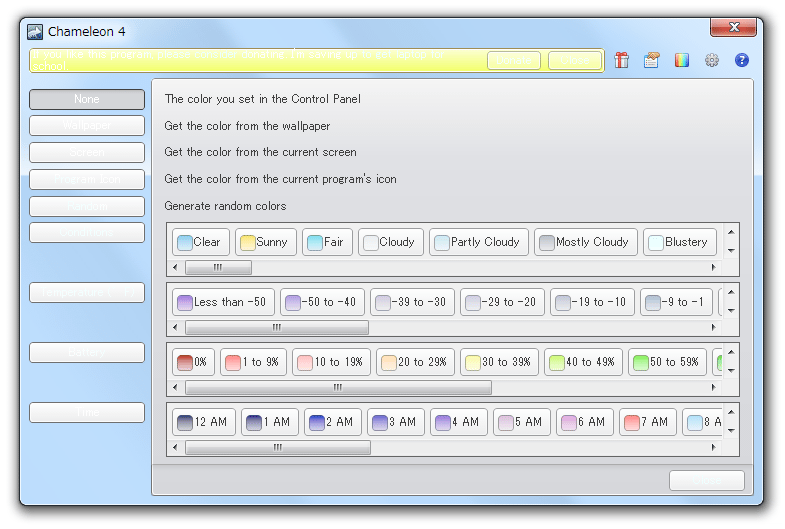The image size is (785, 529).
Task: Click right arrow of temperature row scrollbar
Action: (x=713, y=328)
